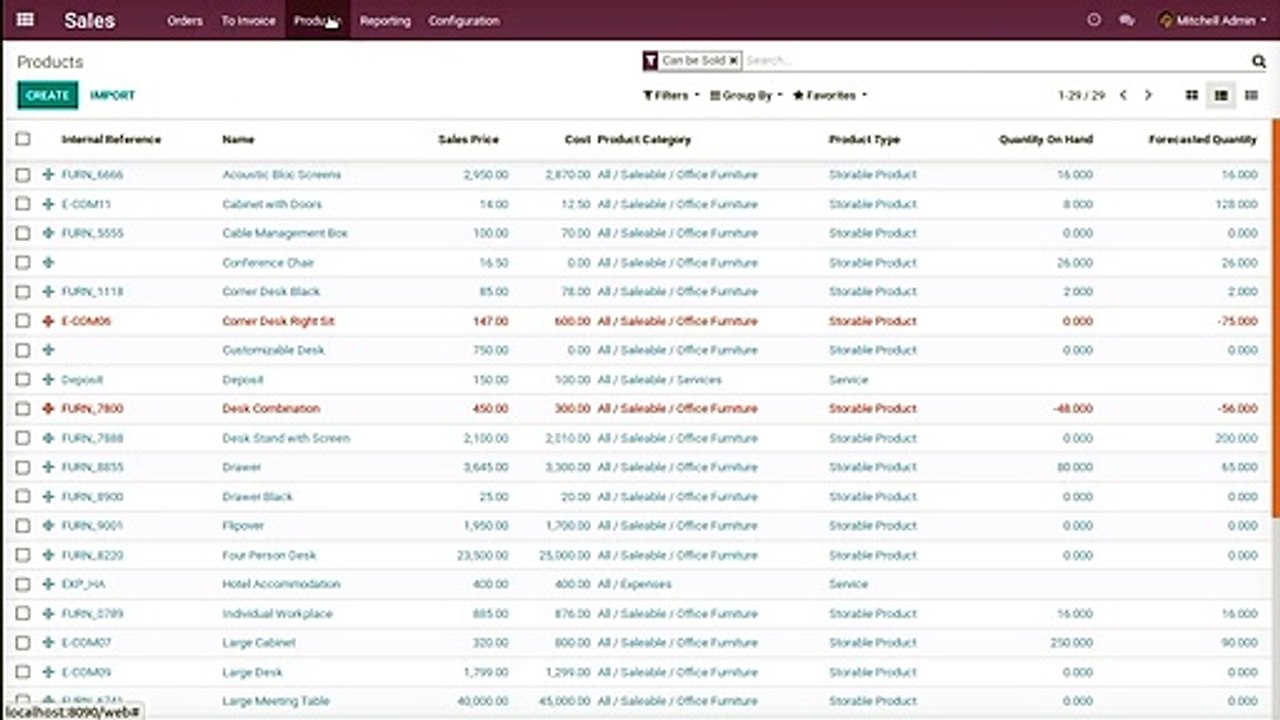Image resolution: width=1280 pixels, height=720 pixels.
Task: Click drag handle of FURN_9001 row
Action: [48, 525]
